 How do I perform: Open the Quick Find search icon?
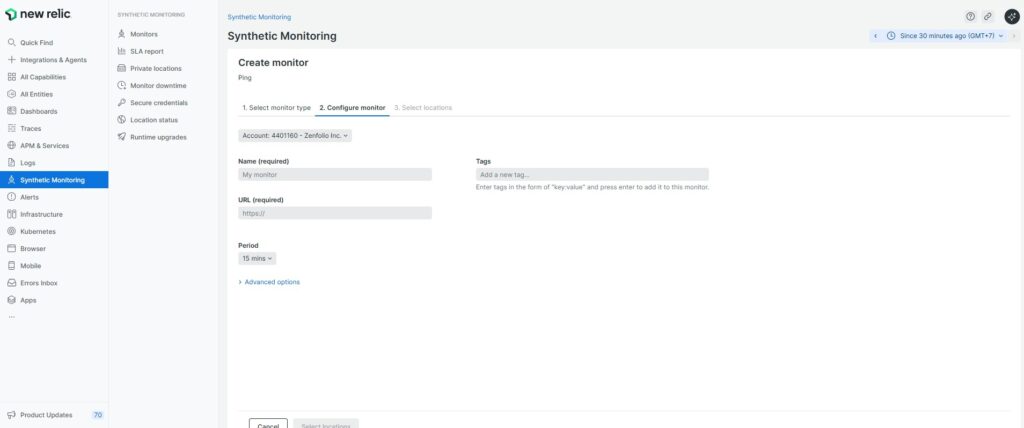point(11,43)
